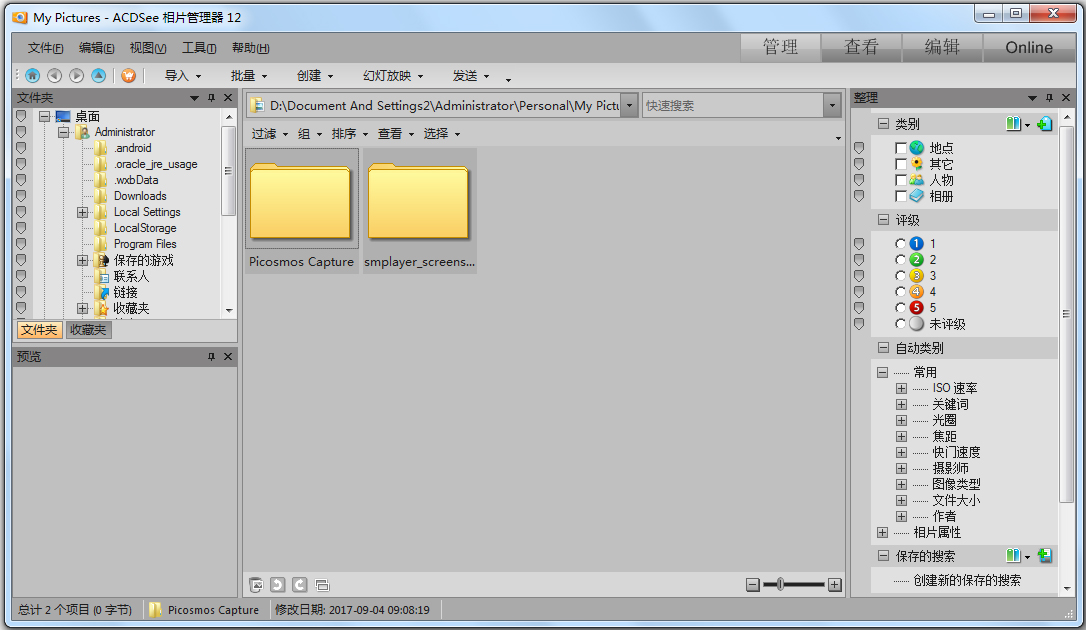
Task: Open the 工具(T) menu
Action: coord(199,48)
